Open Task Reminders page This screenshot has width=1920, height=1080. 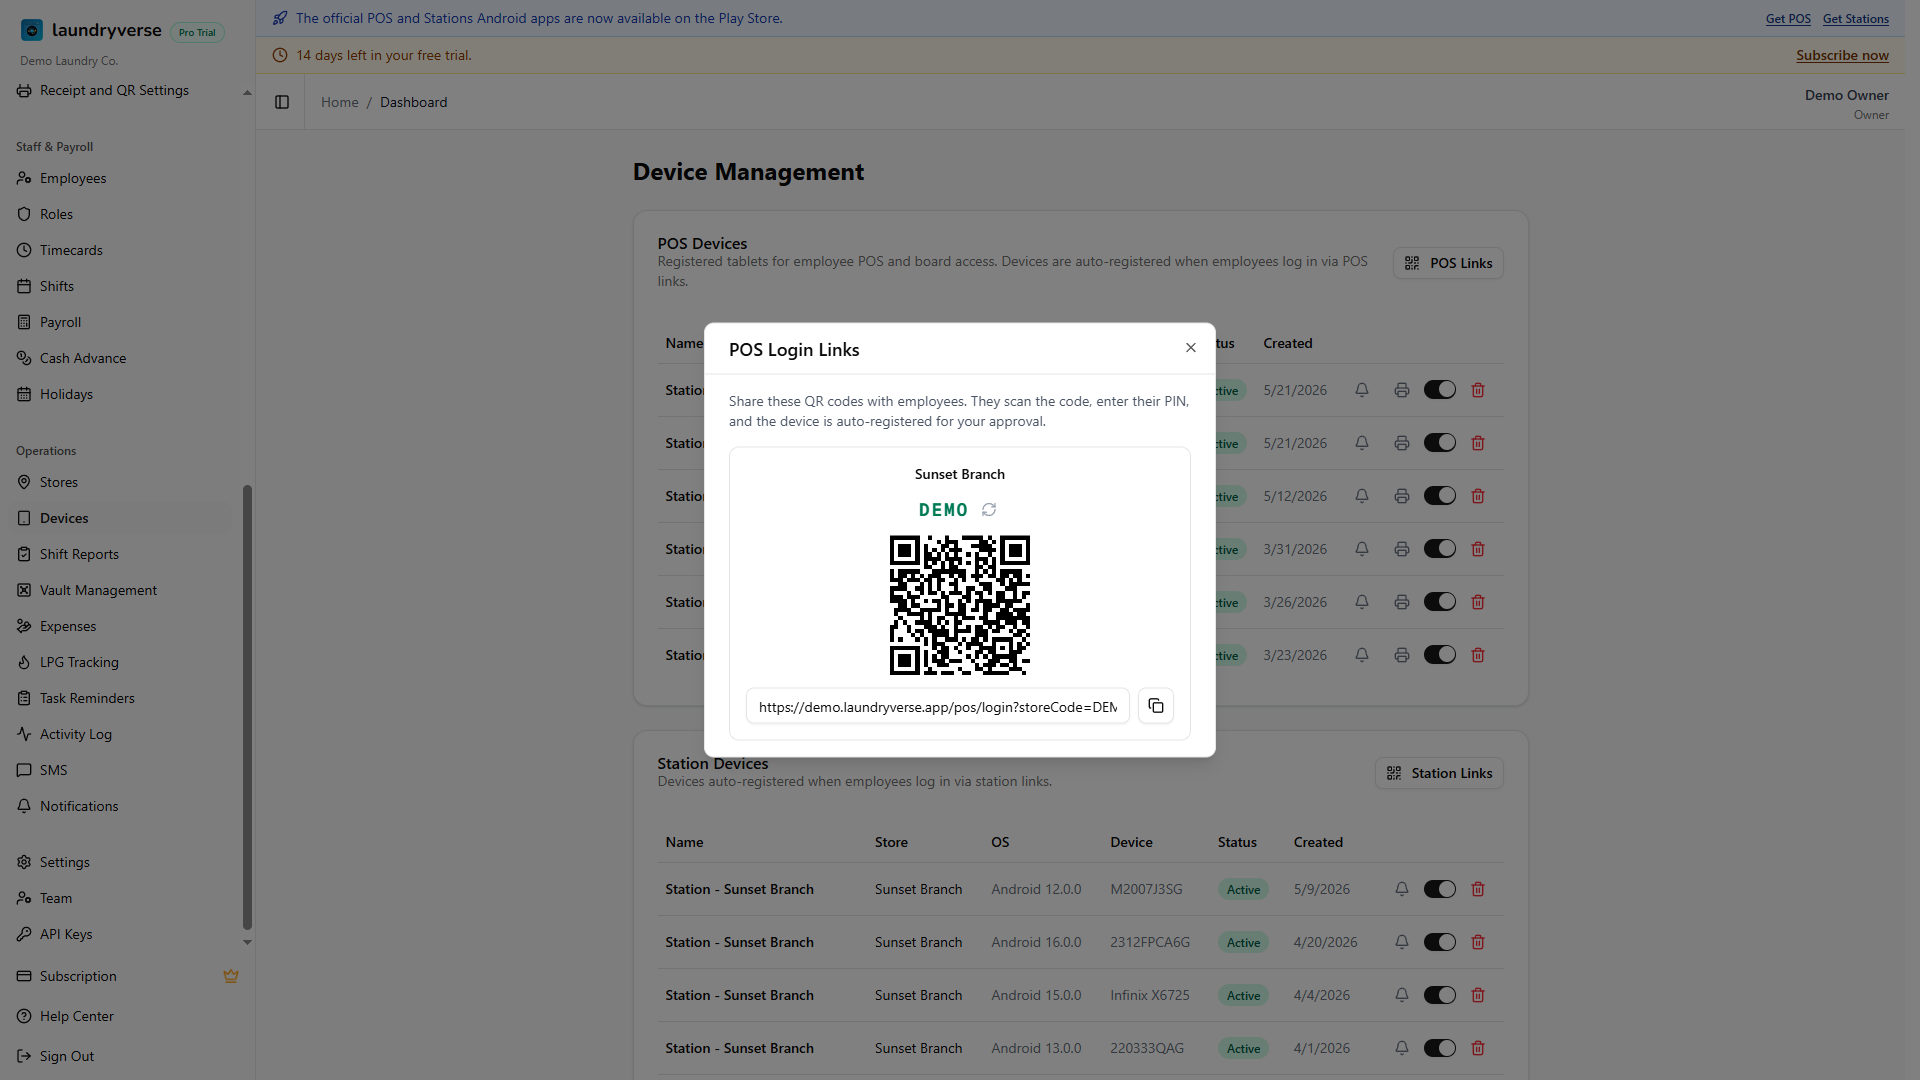pos(120,698)
